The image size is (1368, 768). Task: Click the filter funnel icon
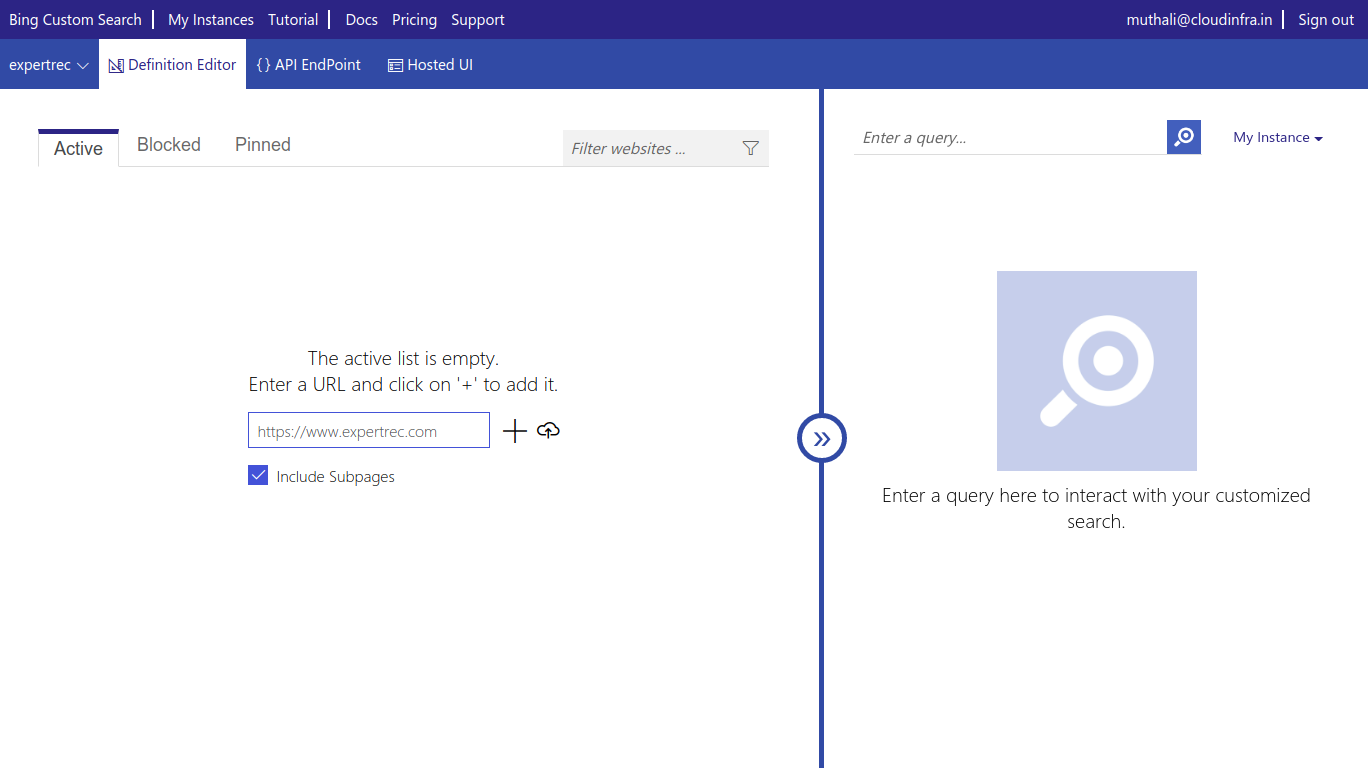[750, 147]
